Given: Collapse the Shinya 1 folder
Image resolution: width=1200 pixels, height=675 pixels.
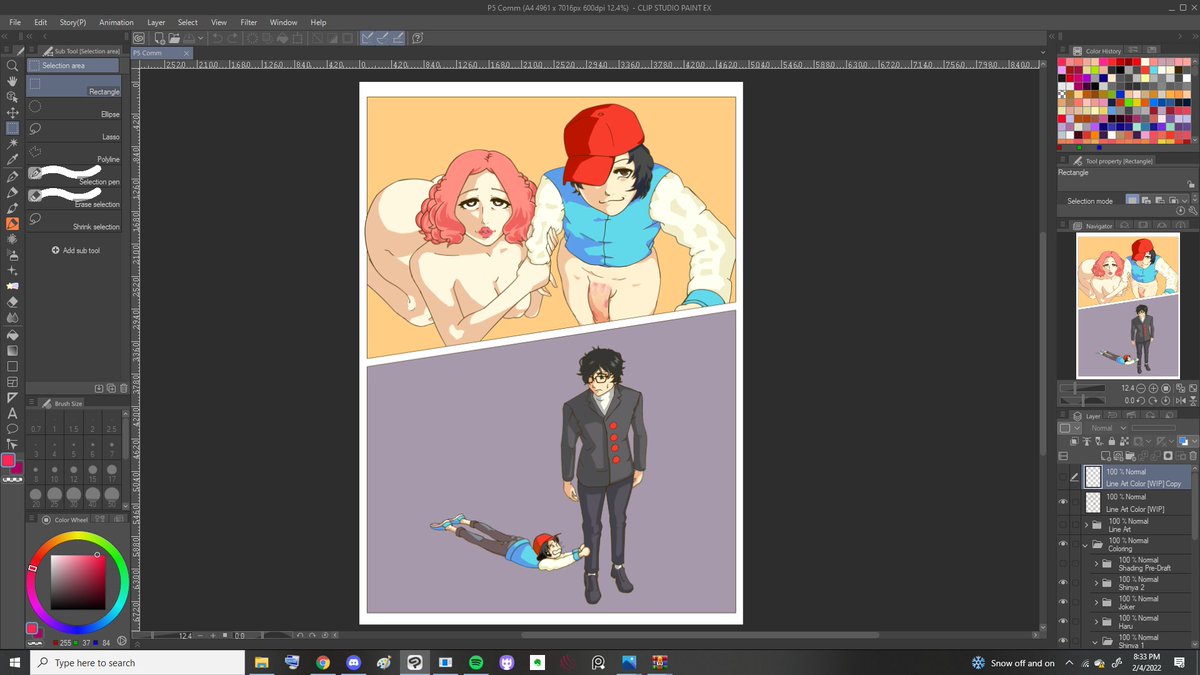Looking at the screenshot, I should tap(1096, 641).
